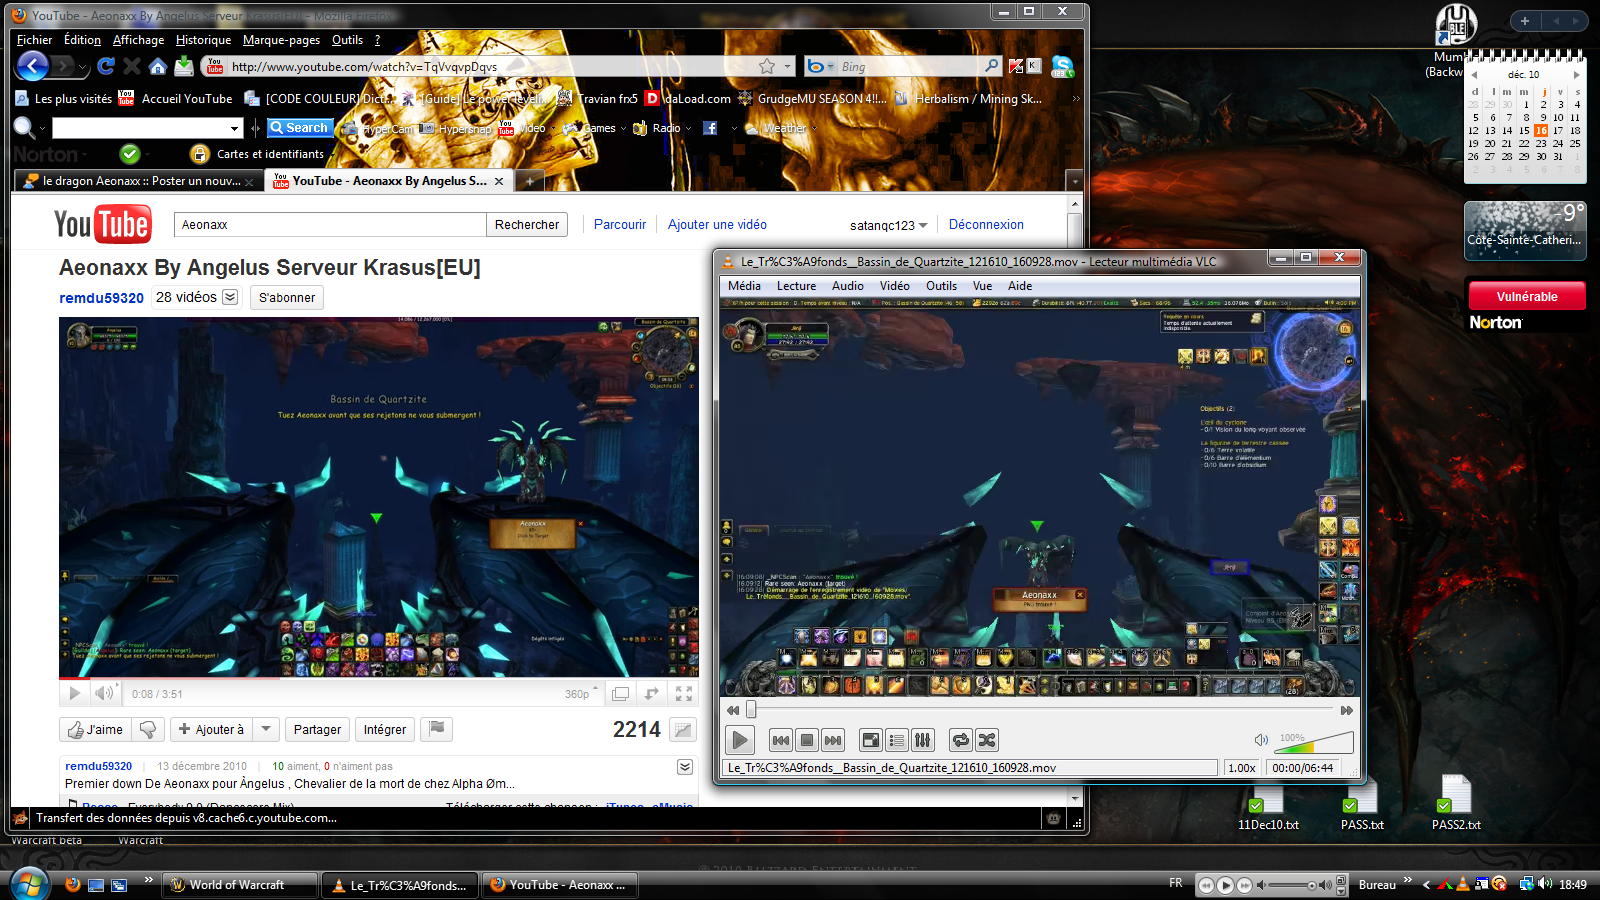Subscribe with the S'abonner button
This screenshot has height=900, width=1600.
287,298
